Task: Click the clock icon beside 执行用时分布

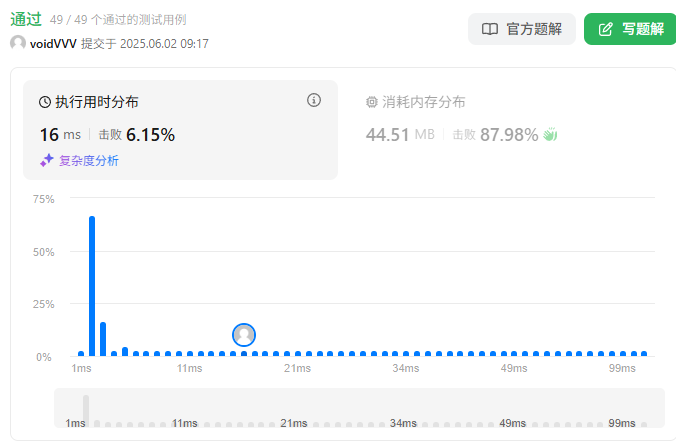Action: click(45, 102)
